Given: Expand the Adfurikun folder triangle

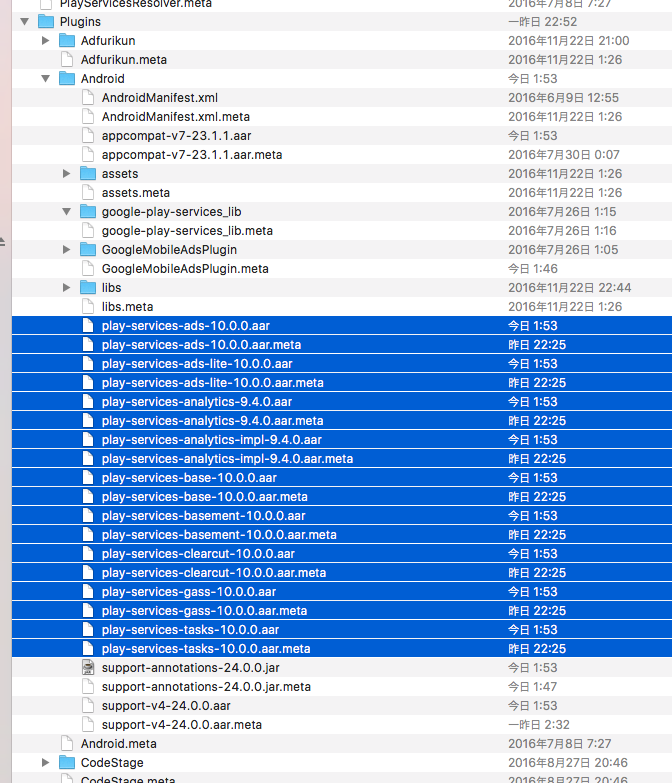Looking at the screenshot, I should 45,40.
